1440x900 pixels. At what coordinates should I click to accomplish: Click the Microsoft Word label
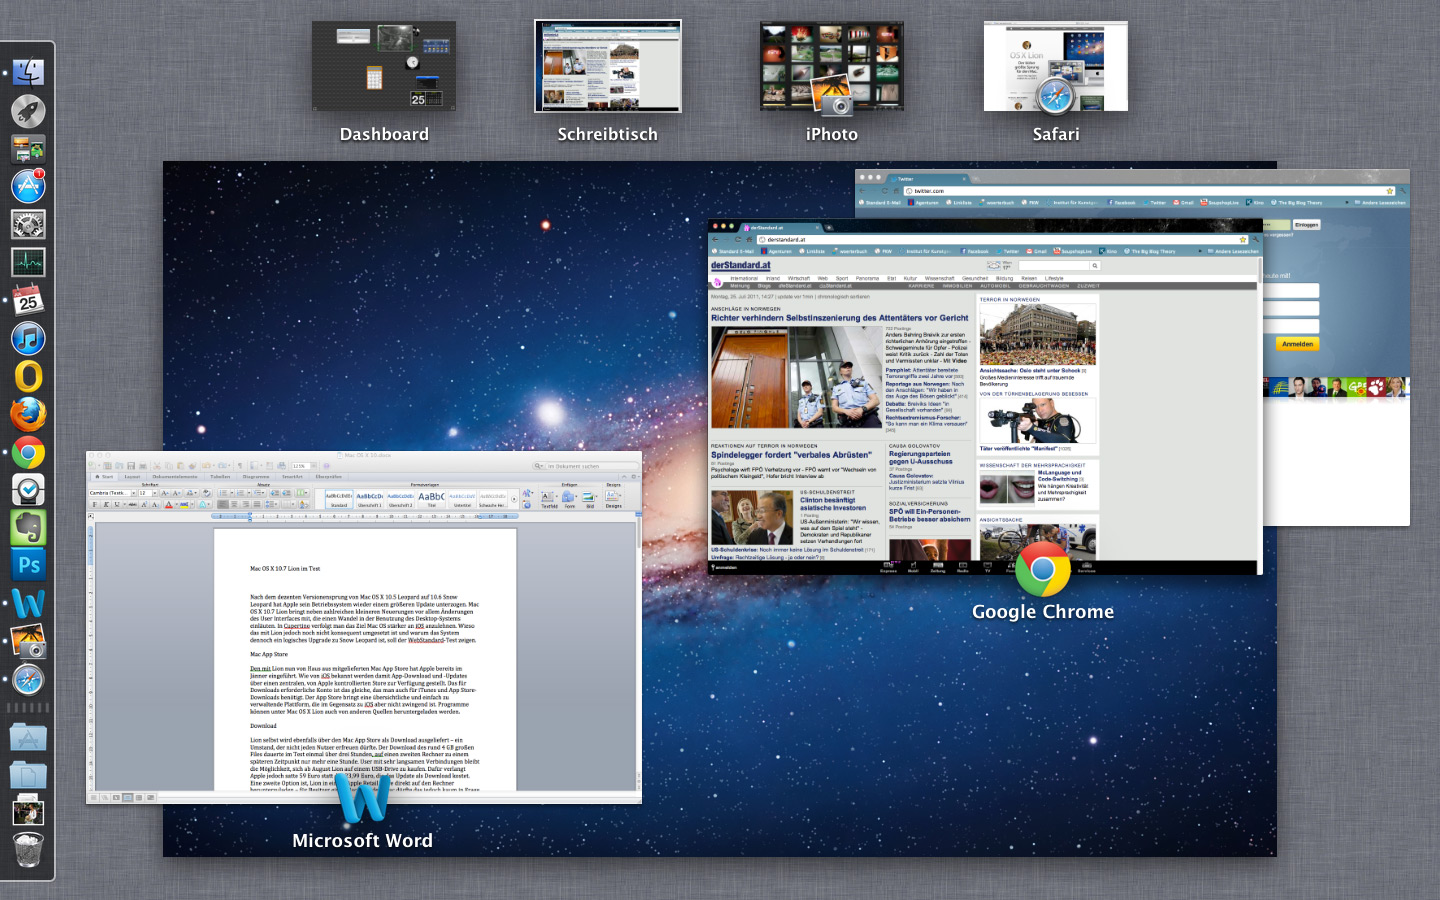(363, 841)
